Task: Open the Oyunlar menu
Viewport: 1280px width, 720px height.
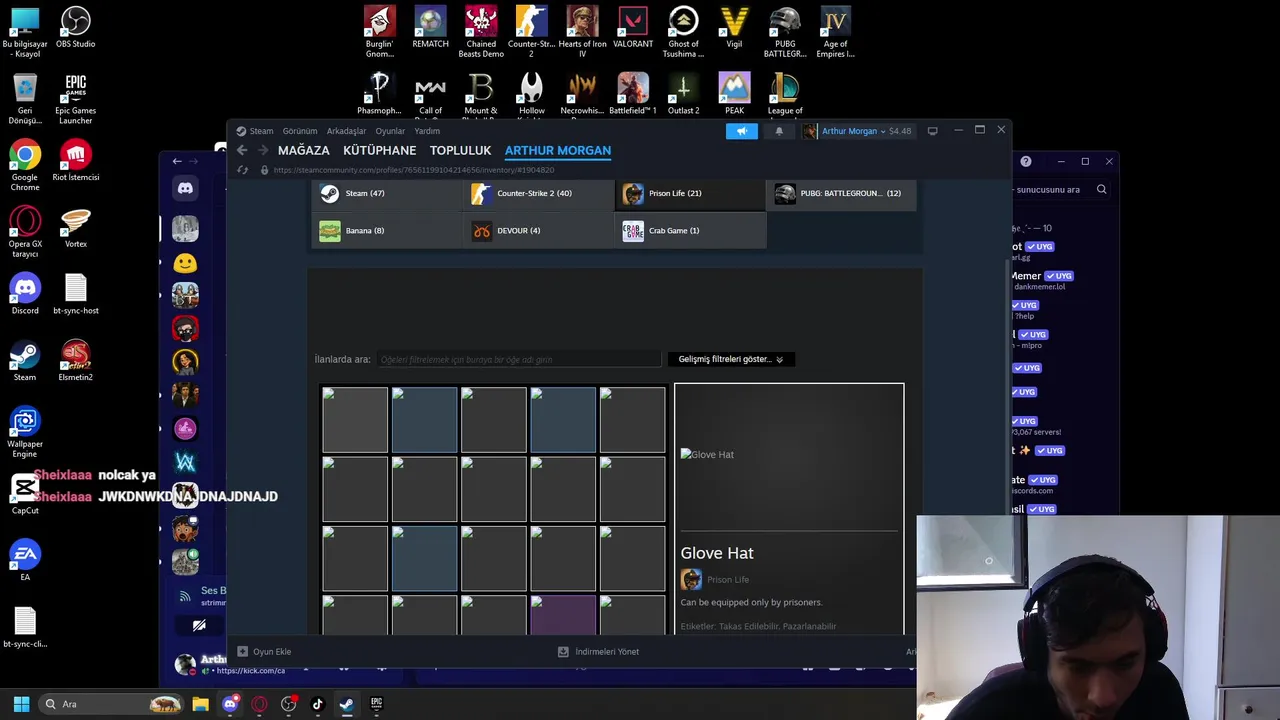Action: [x=390, y=131]
